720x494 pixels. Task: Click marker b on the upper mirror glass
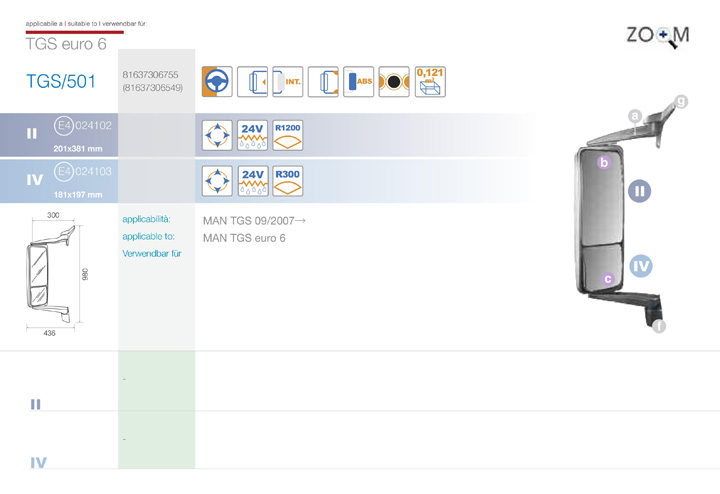point(603,162)
